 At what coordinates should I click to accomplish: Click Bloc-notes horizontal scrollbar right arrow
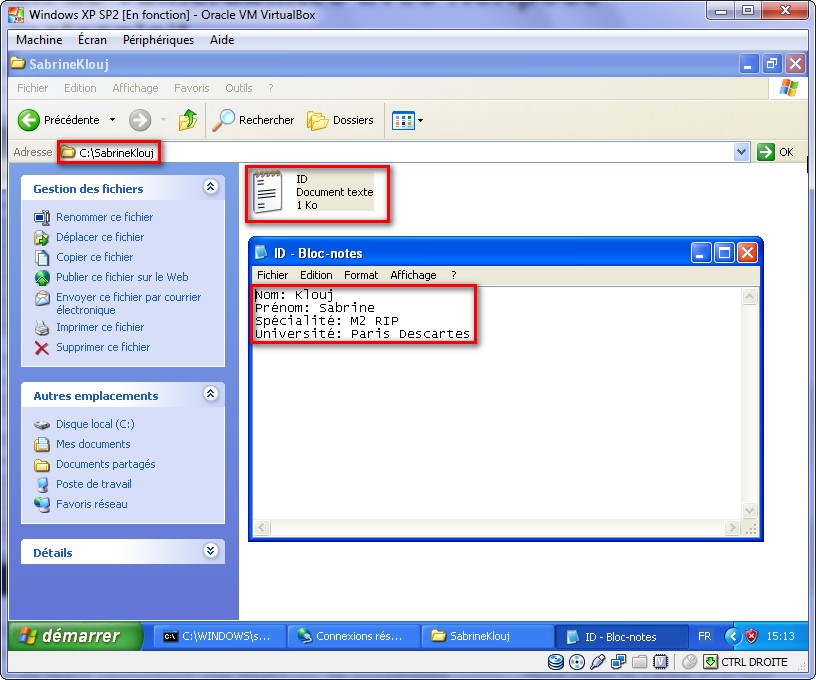[733, 528]
